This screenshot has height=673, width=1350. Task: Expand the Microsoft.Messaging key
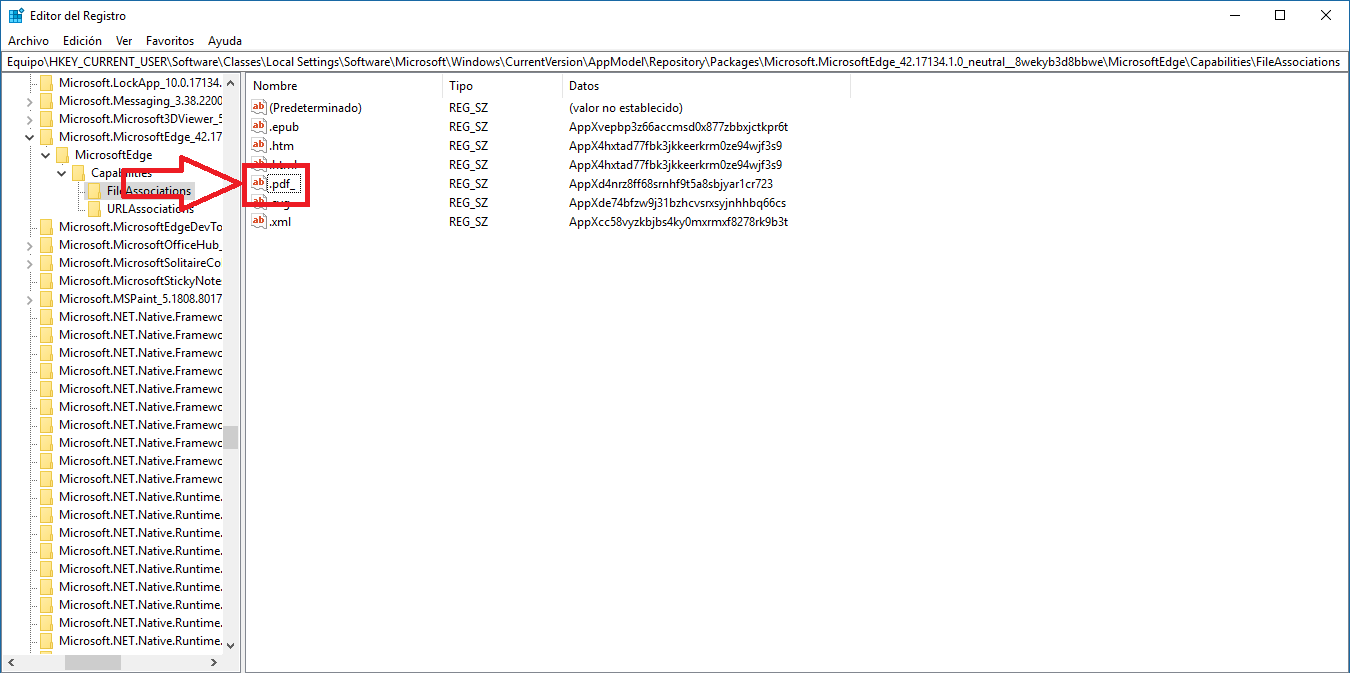pos(29,101)
